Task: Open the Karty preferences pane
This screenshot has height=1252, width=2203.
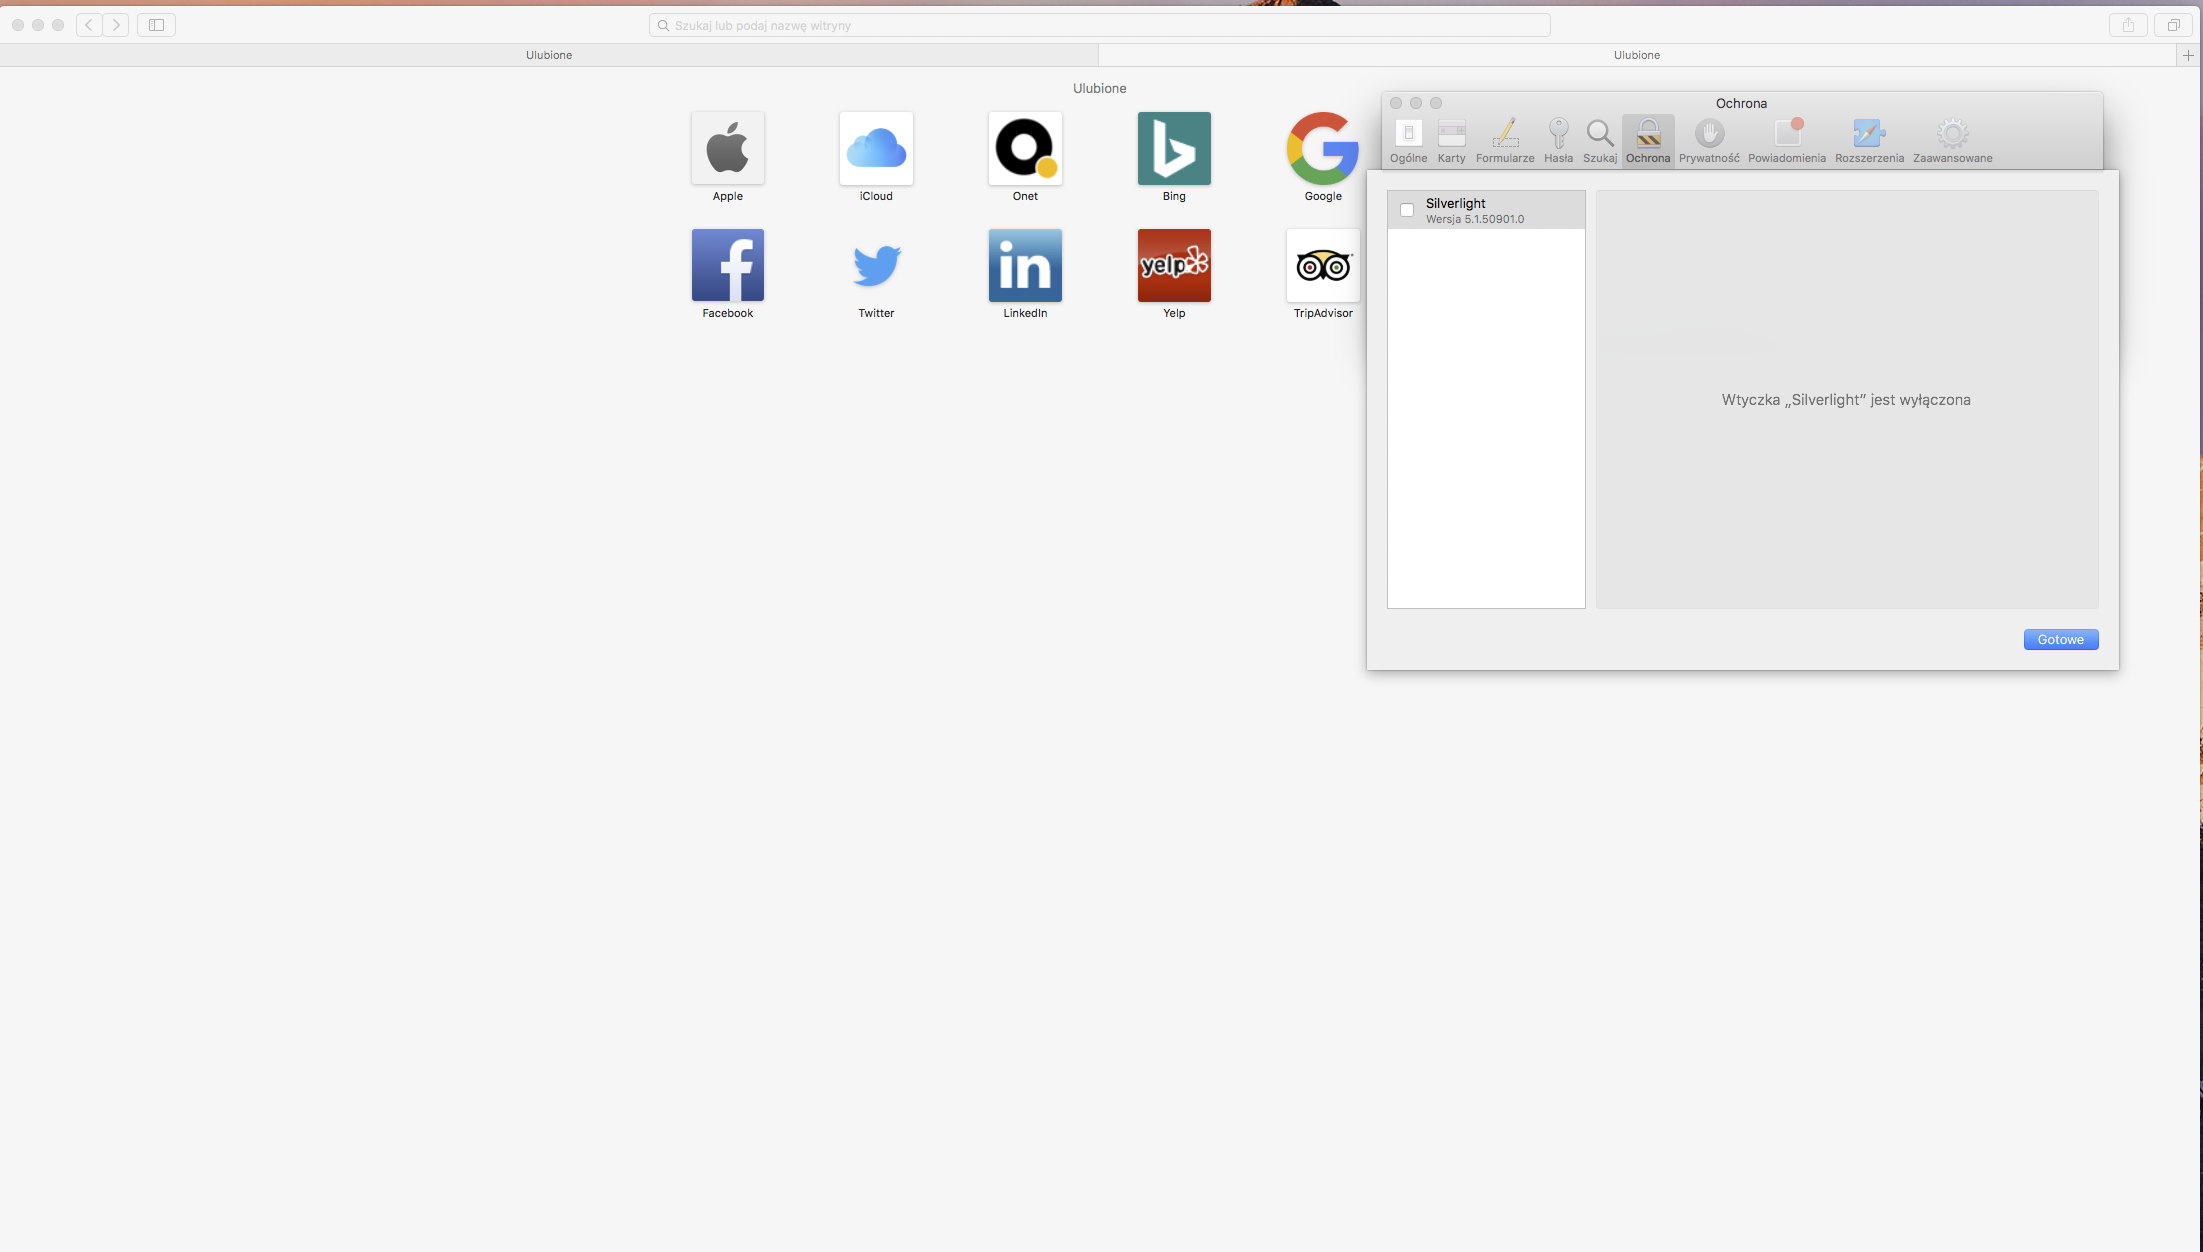Action: point(1451,140)
